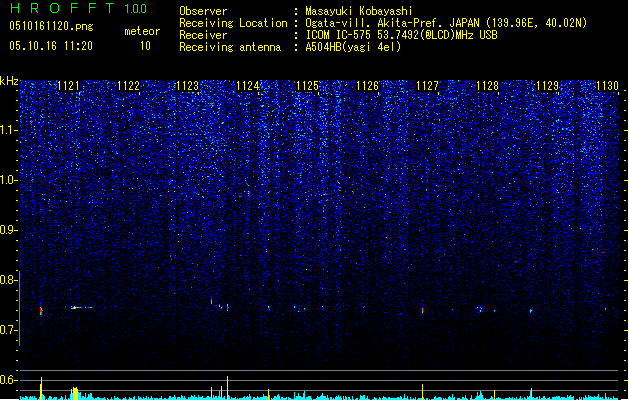Image resolution: width=629 pixels, height=400 pixels.
Task: Click the 1.1 kHz axis label
Action: coord(8,130)
